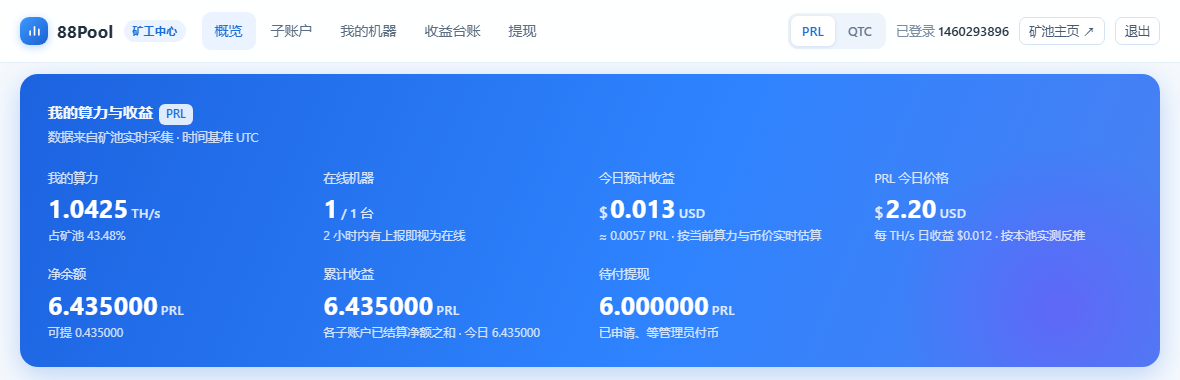The image size is (1180, 380).
Task: Go to the 我的机器 tab
Action: (x=368, y=32)
